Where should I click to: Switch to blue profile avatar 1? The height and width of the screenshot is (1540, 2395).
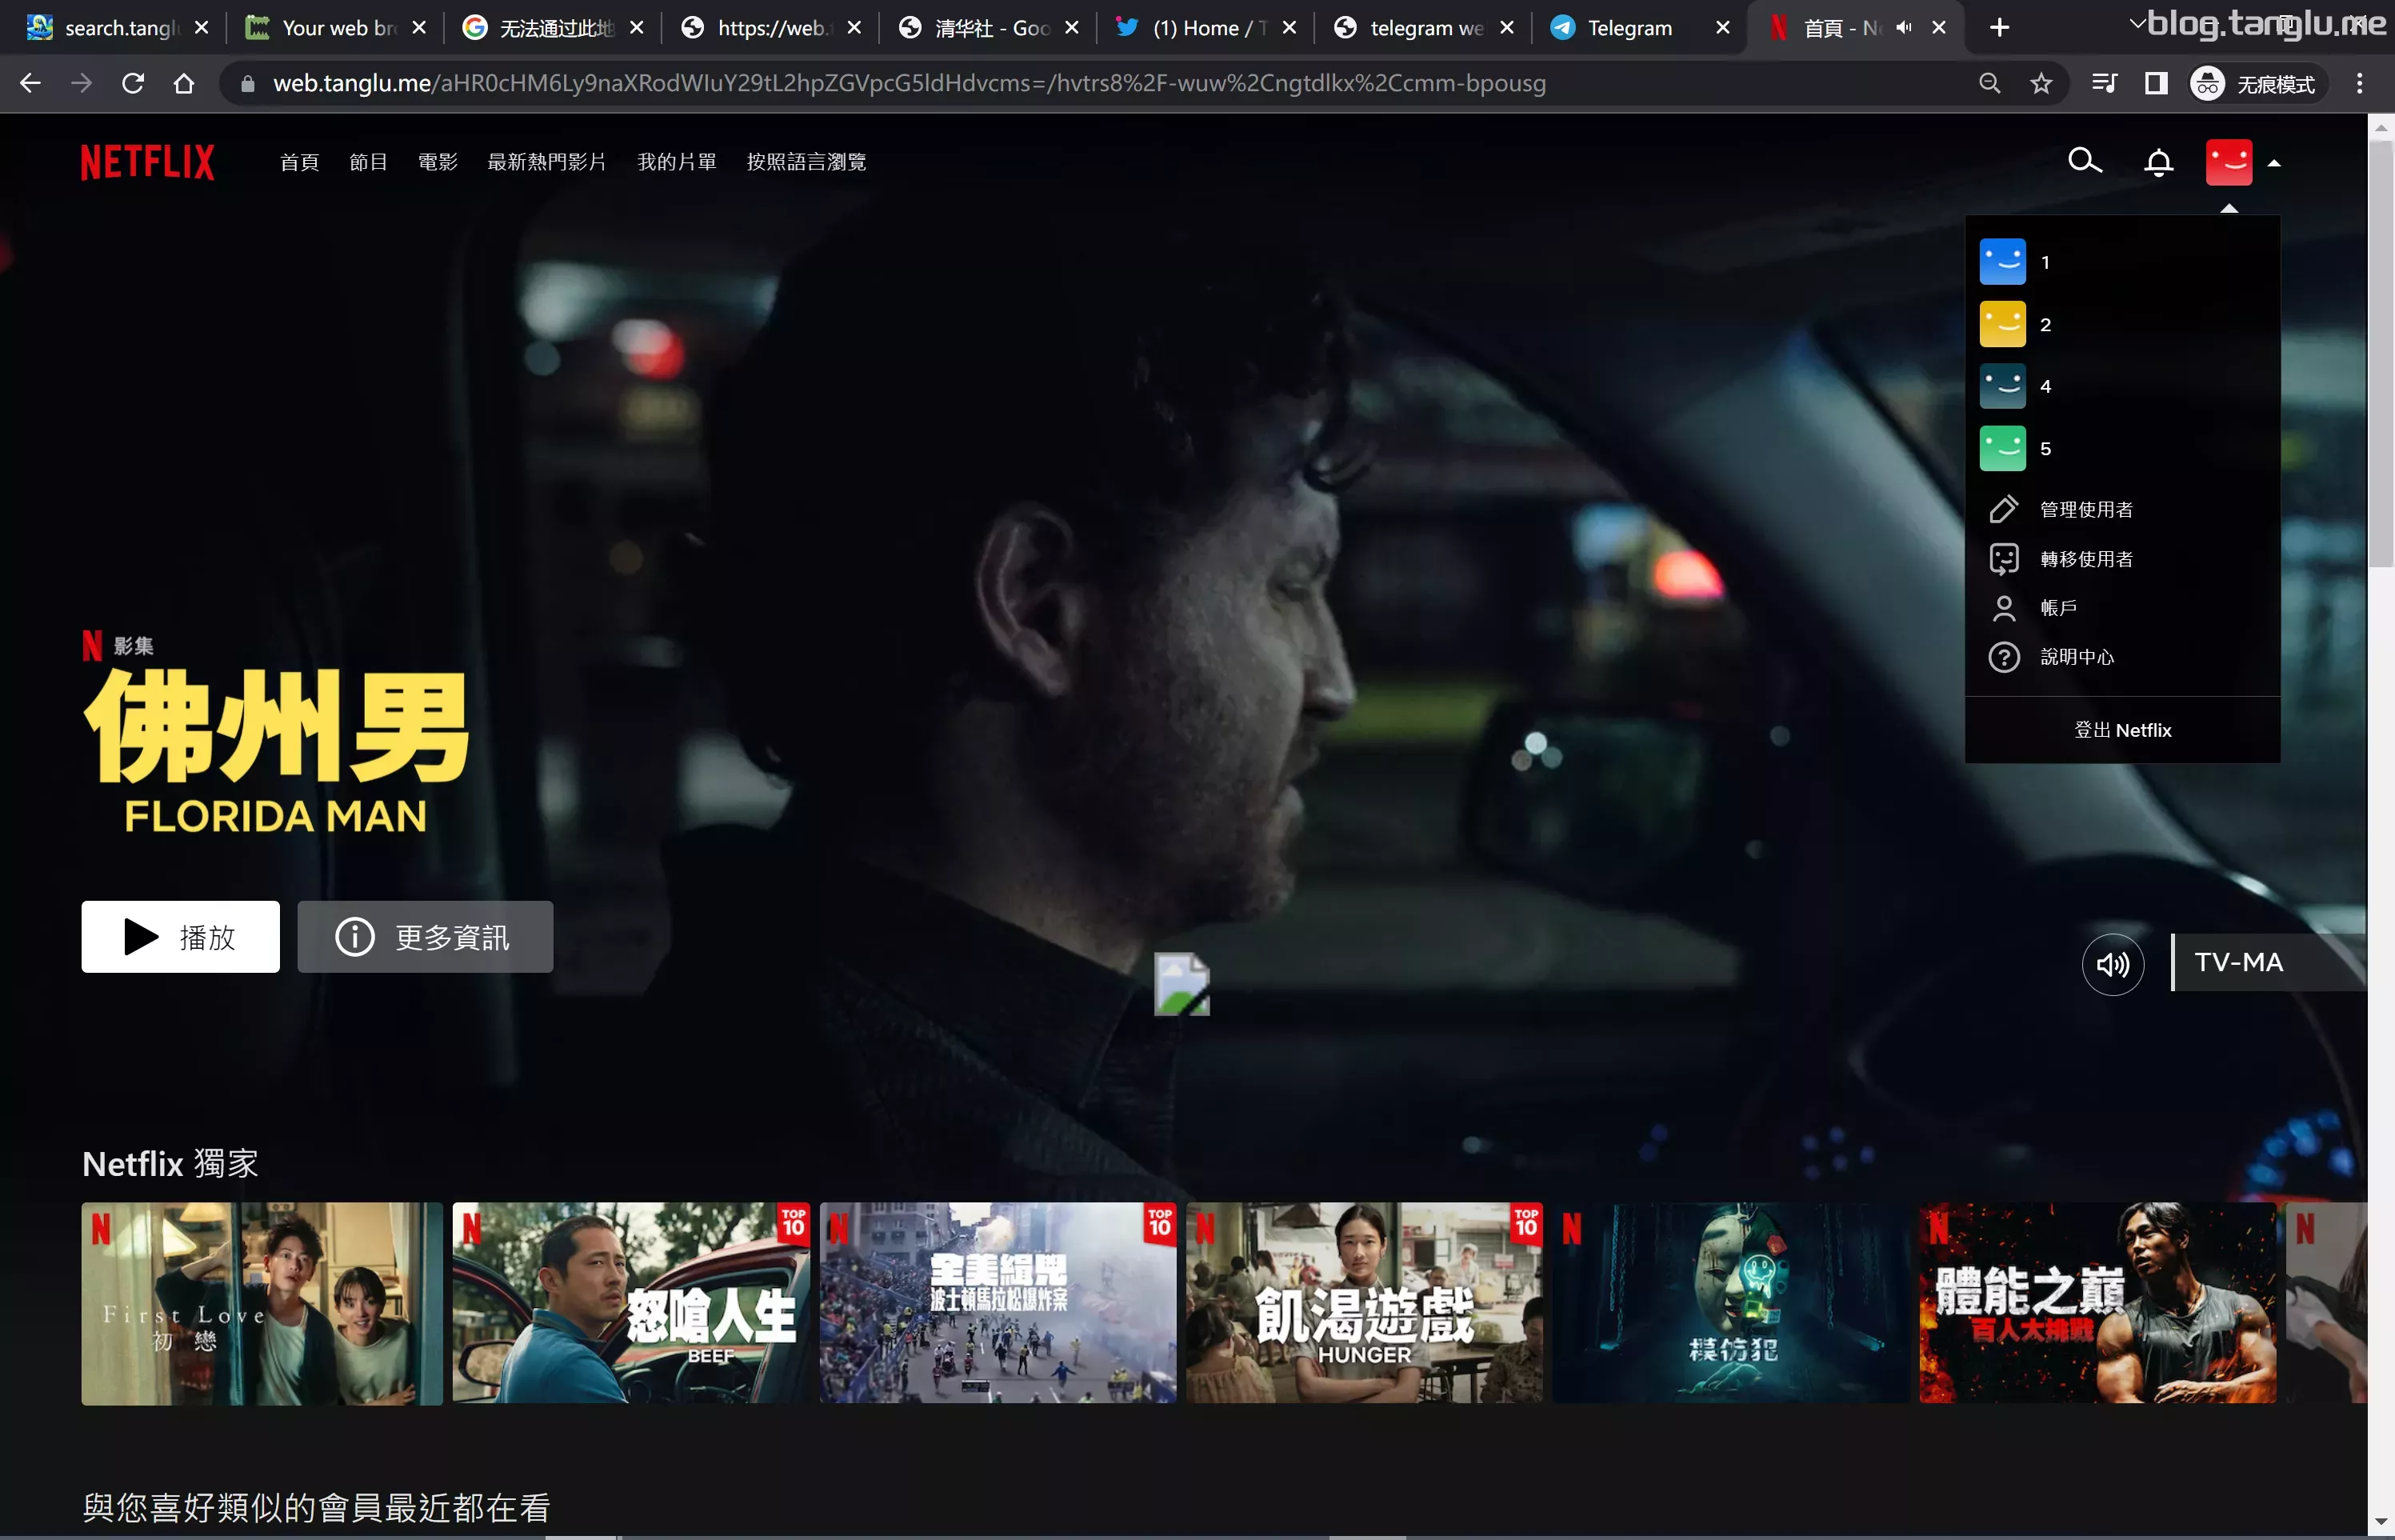coord(2002,262)
